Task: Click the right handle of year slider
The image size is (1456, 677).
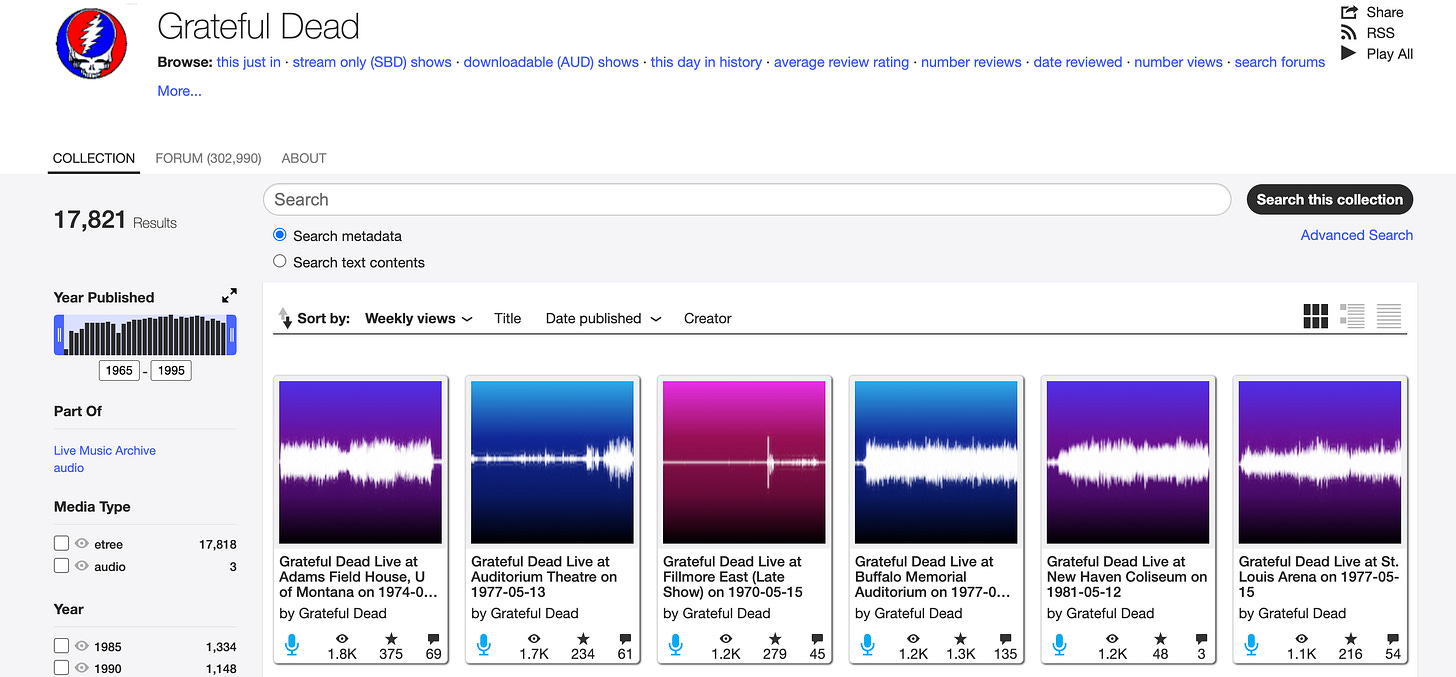Action: click(231, 335)
